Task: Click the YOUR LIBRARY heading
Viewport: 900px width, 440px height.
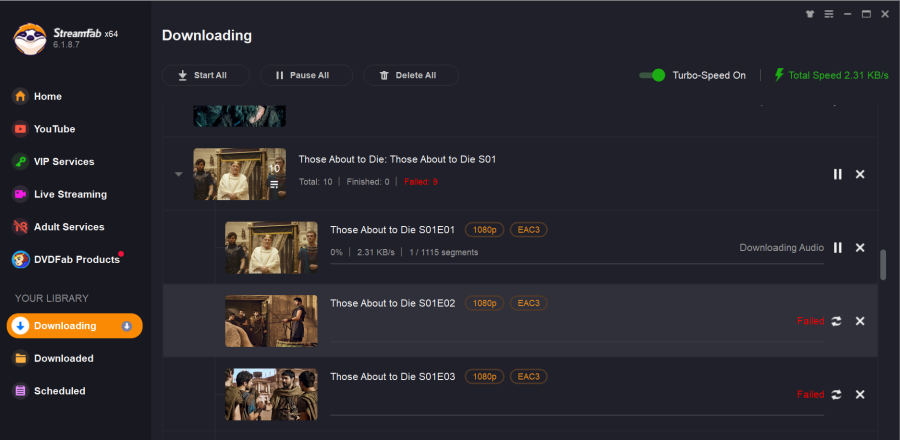Action: coord(52,298)
